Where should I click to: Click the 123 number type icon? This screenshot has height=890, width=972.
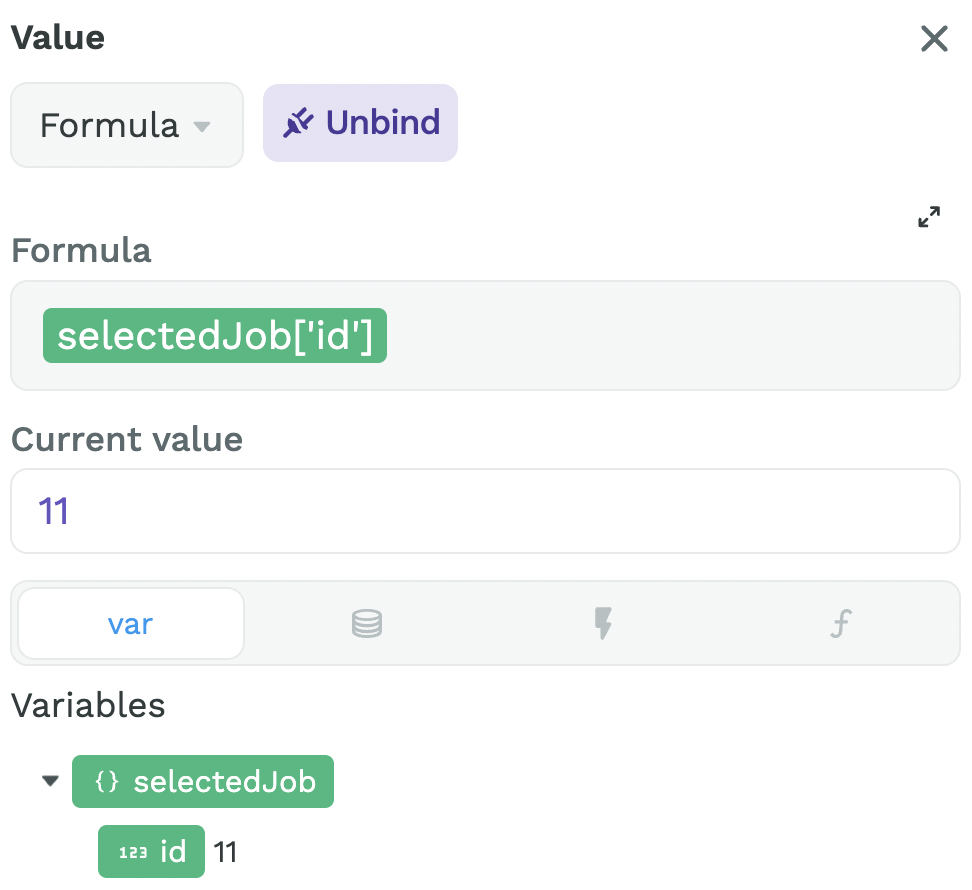point(133,853)
